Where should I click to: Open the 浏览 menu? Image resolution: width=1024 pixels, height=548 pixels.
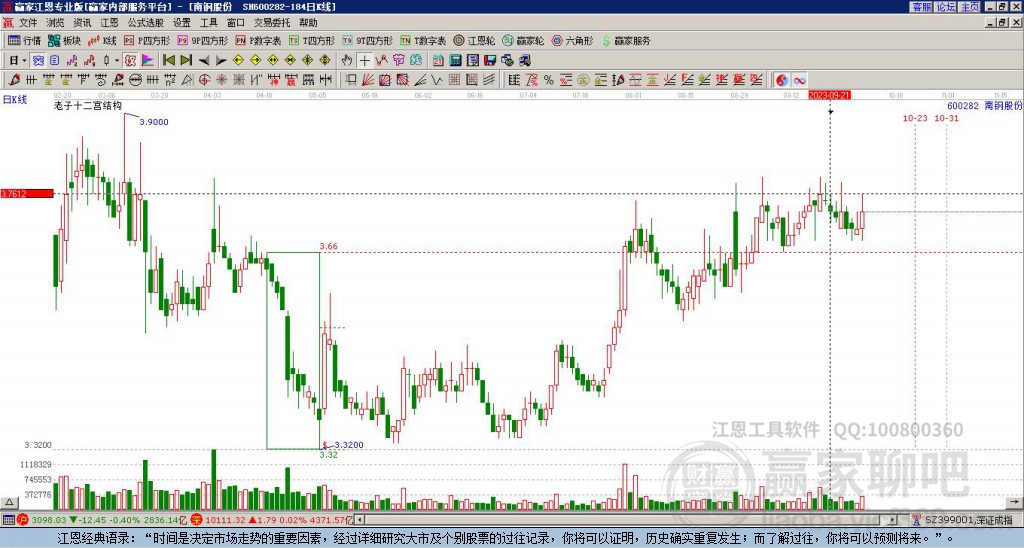[x=55, y=23]
